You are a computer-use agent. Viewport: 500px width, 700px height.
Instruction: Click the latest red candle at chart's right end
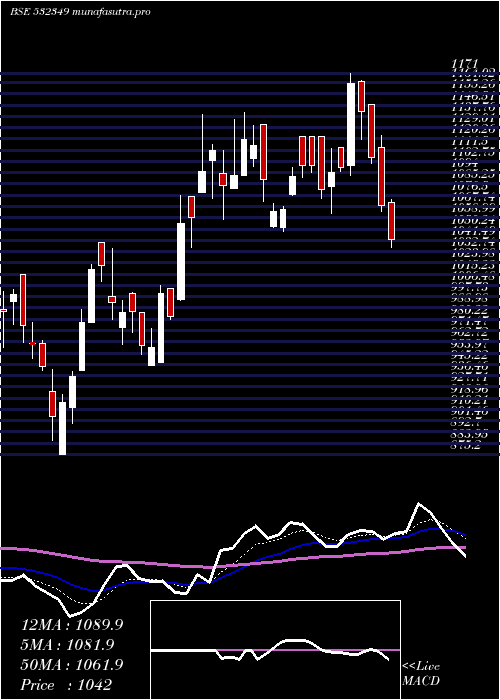392,221
